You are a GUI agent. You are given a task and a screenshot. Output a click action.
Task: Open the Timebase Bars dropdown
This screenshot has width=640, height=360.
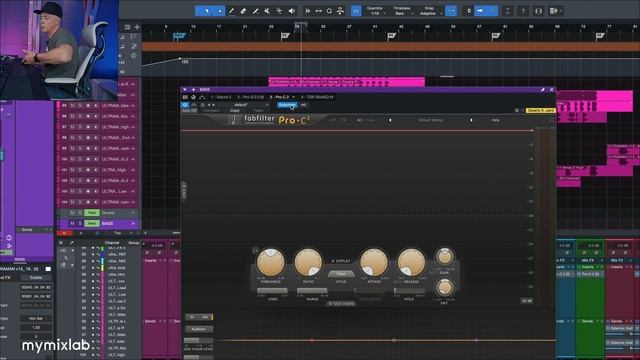coord(402,11)
